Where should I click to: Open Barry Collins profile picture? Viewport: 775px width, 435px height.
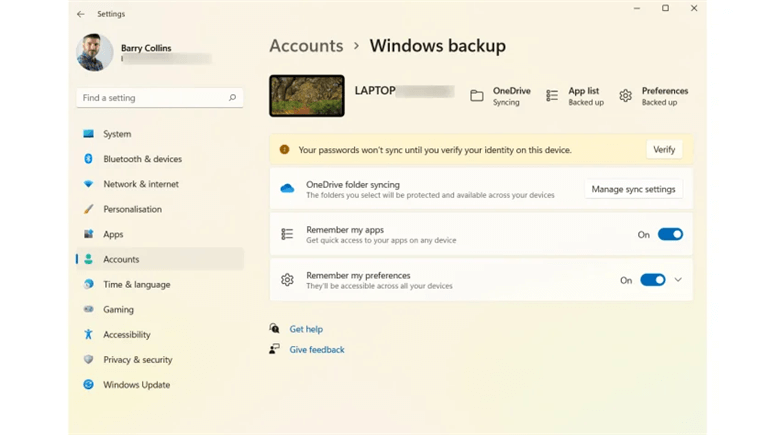(94, 52)
